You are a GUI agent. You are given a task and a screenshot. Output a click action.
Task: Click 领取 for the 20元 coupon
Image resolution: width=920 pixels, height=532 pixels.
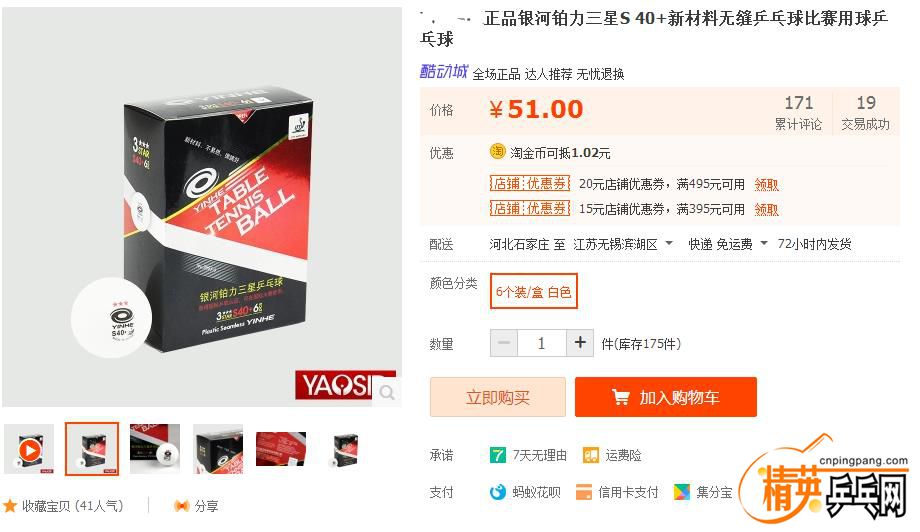tap(766, 185)
